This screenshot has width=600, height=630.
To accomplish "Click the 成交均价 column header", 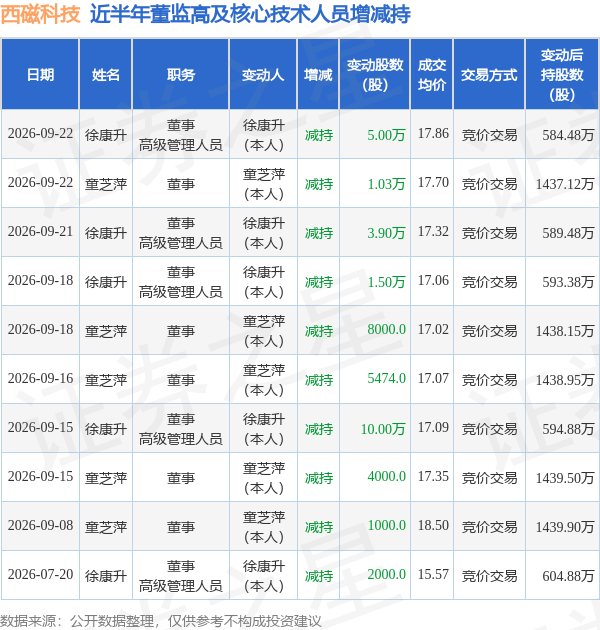I will coord(432,75).
